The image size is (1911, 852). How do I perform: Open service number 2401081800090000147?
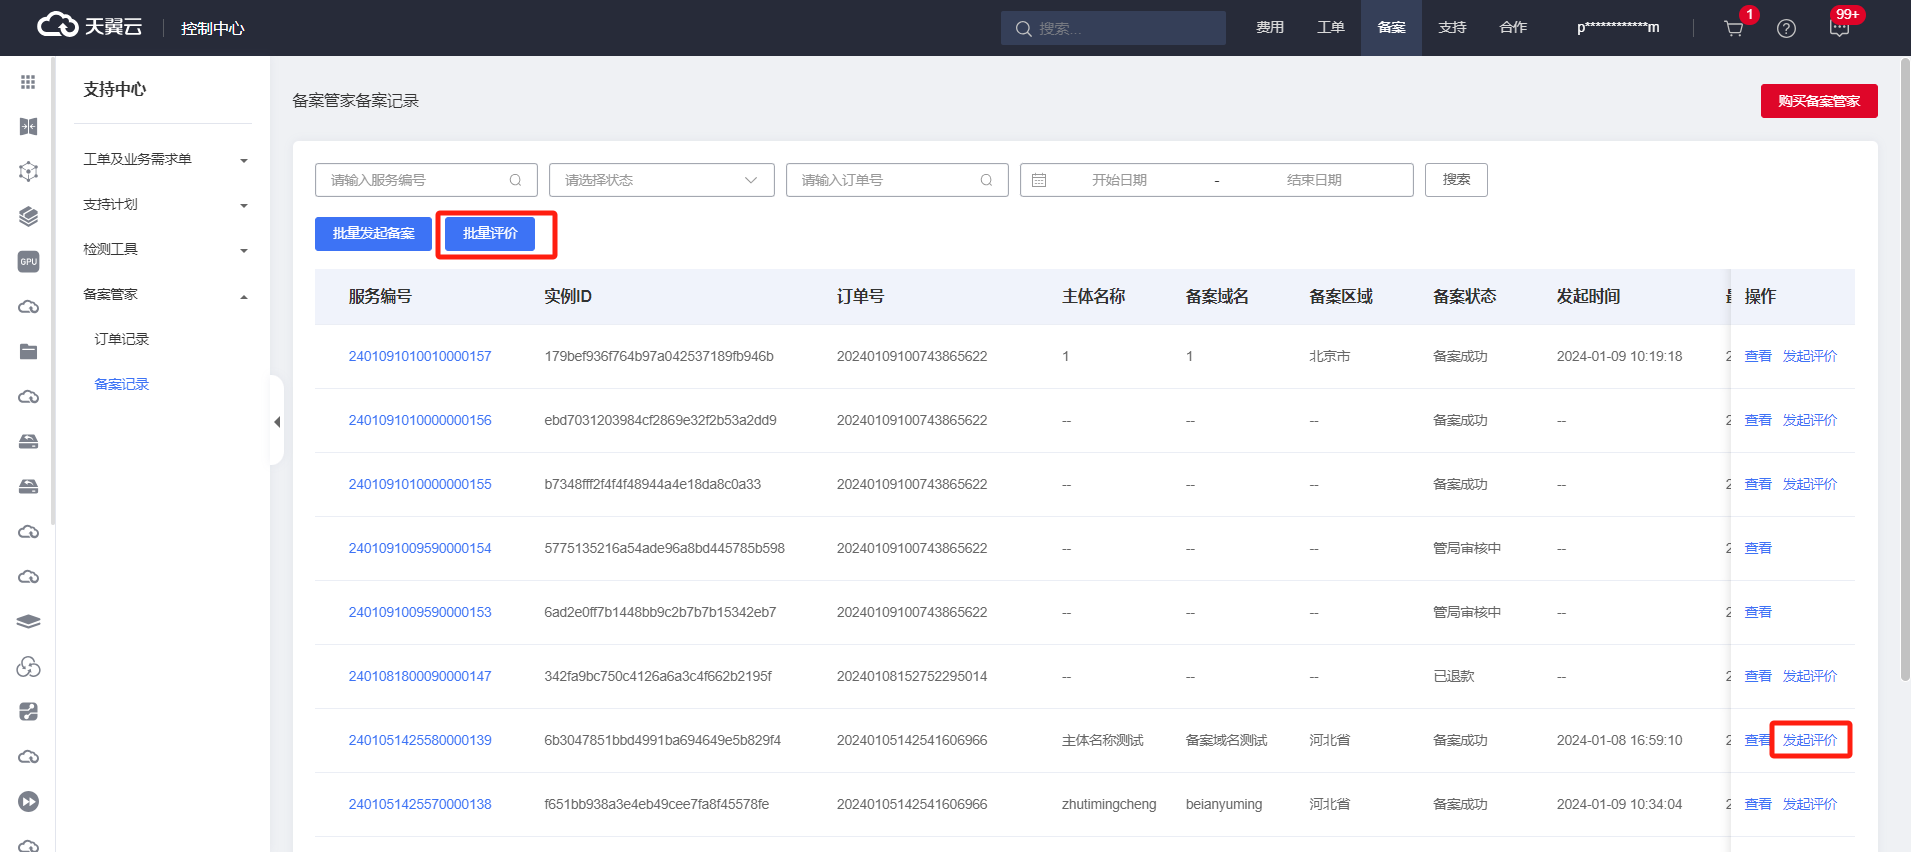coord(420,676)
